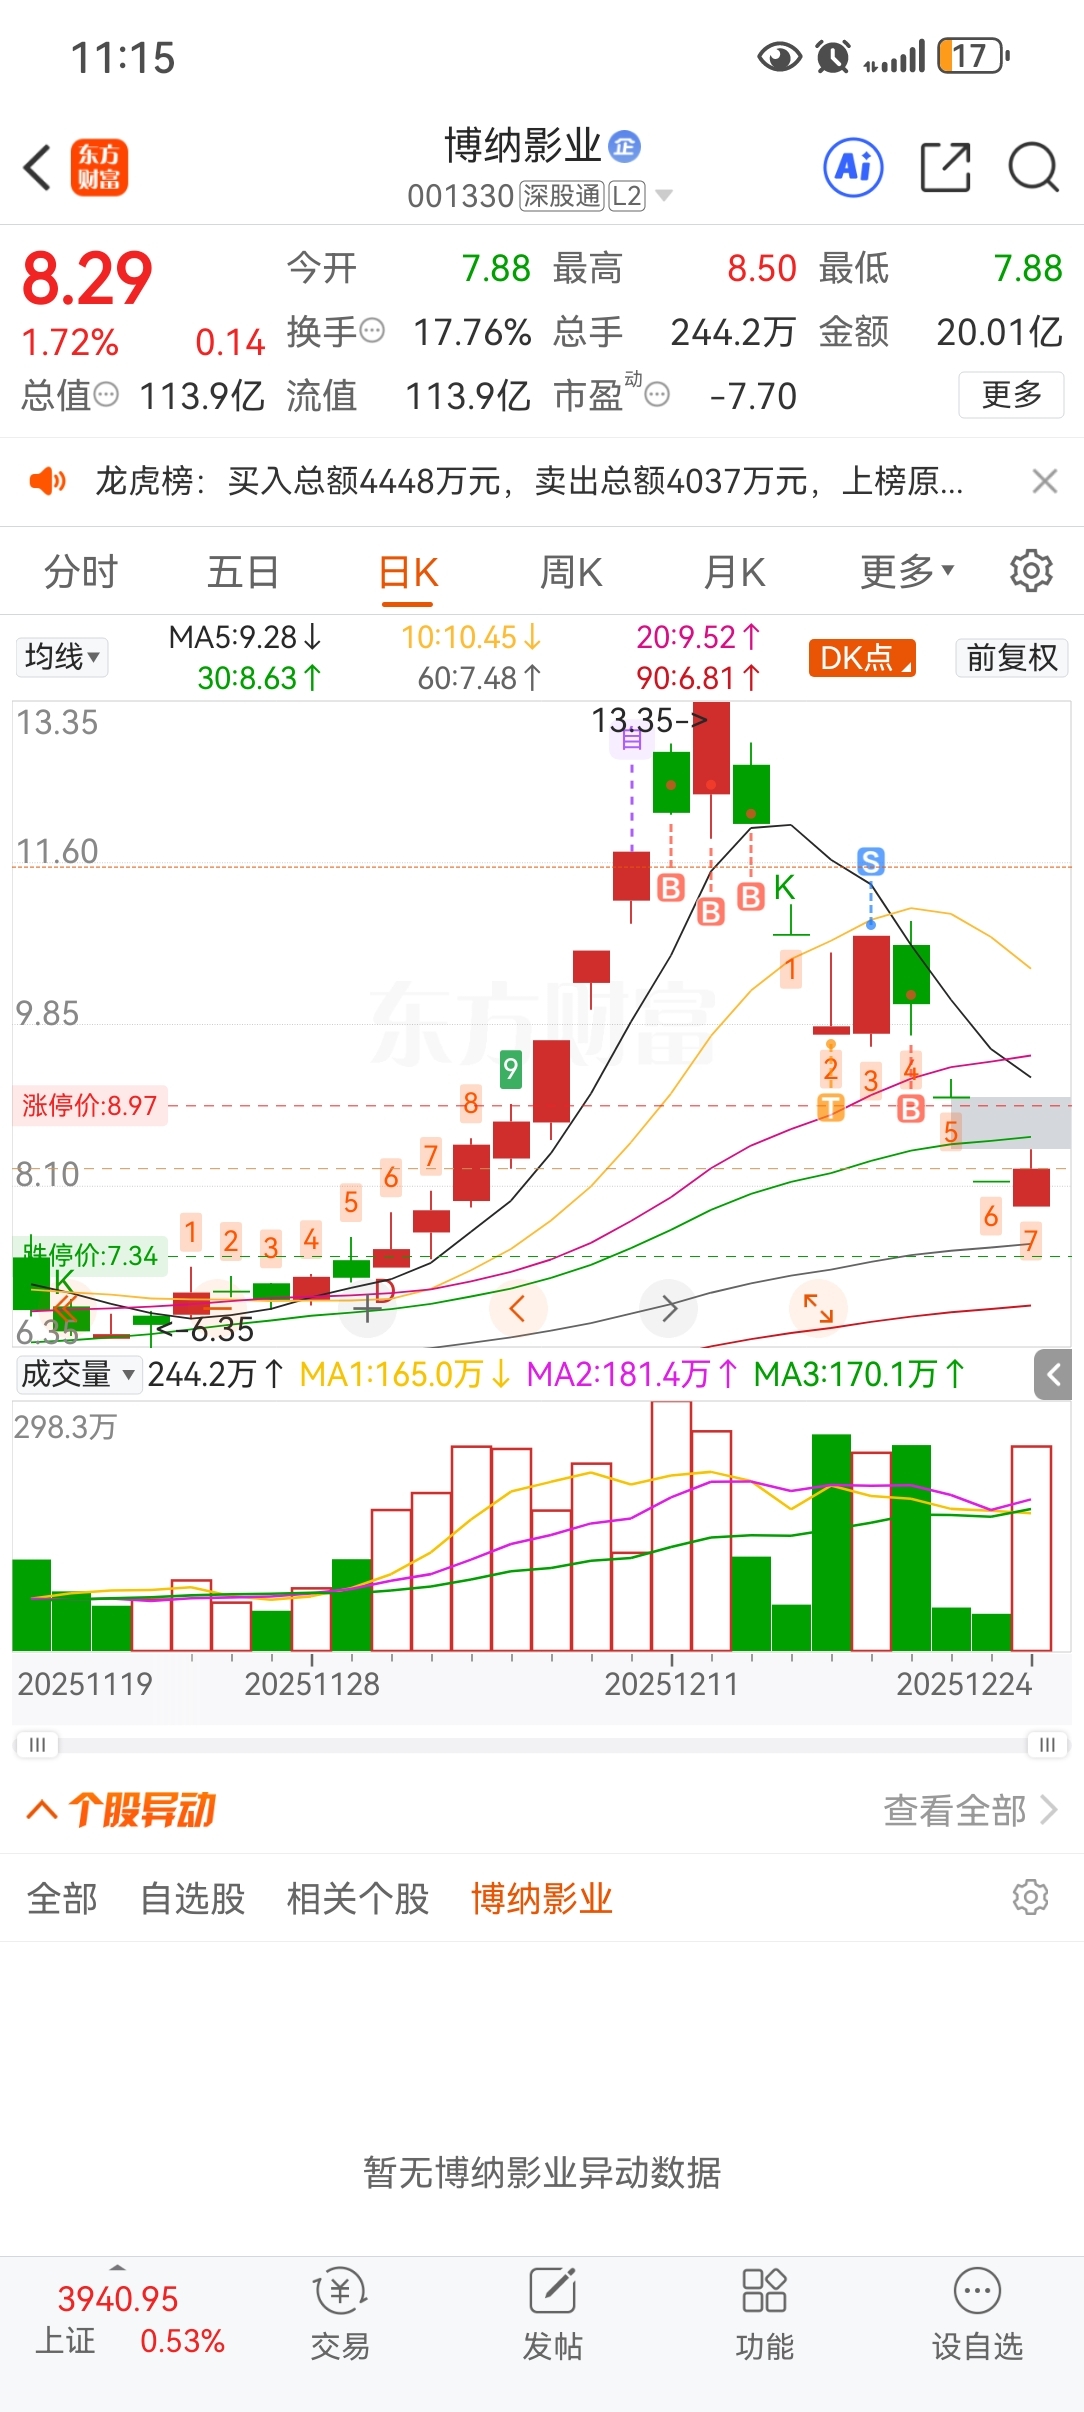Image resolution: width=1084 pixels, height=2412 pixels.
Task: Open the 均线 indicator dropdown
Action: [x=62, y=657]
